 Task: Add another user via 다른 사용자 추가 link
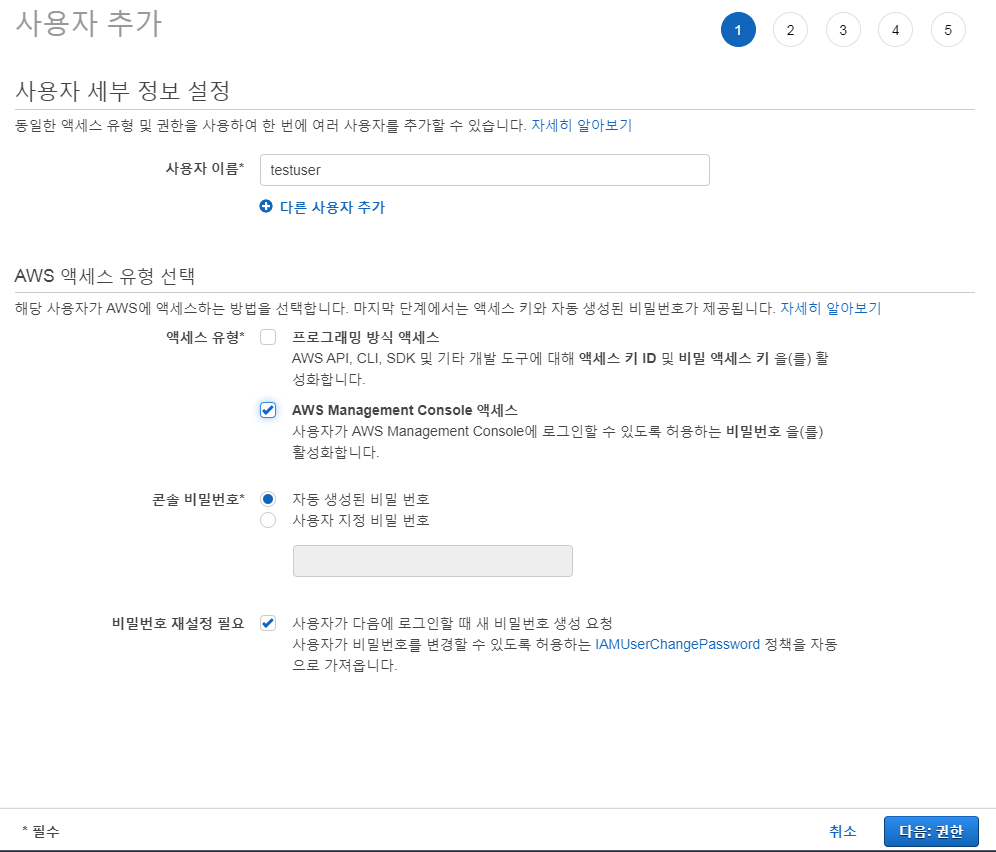point(332,207)
